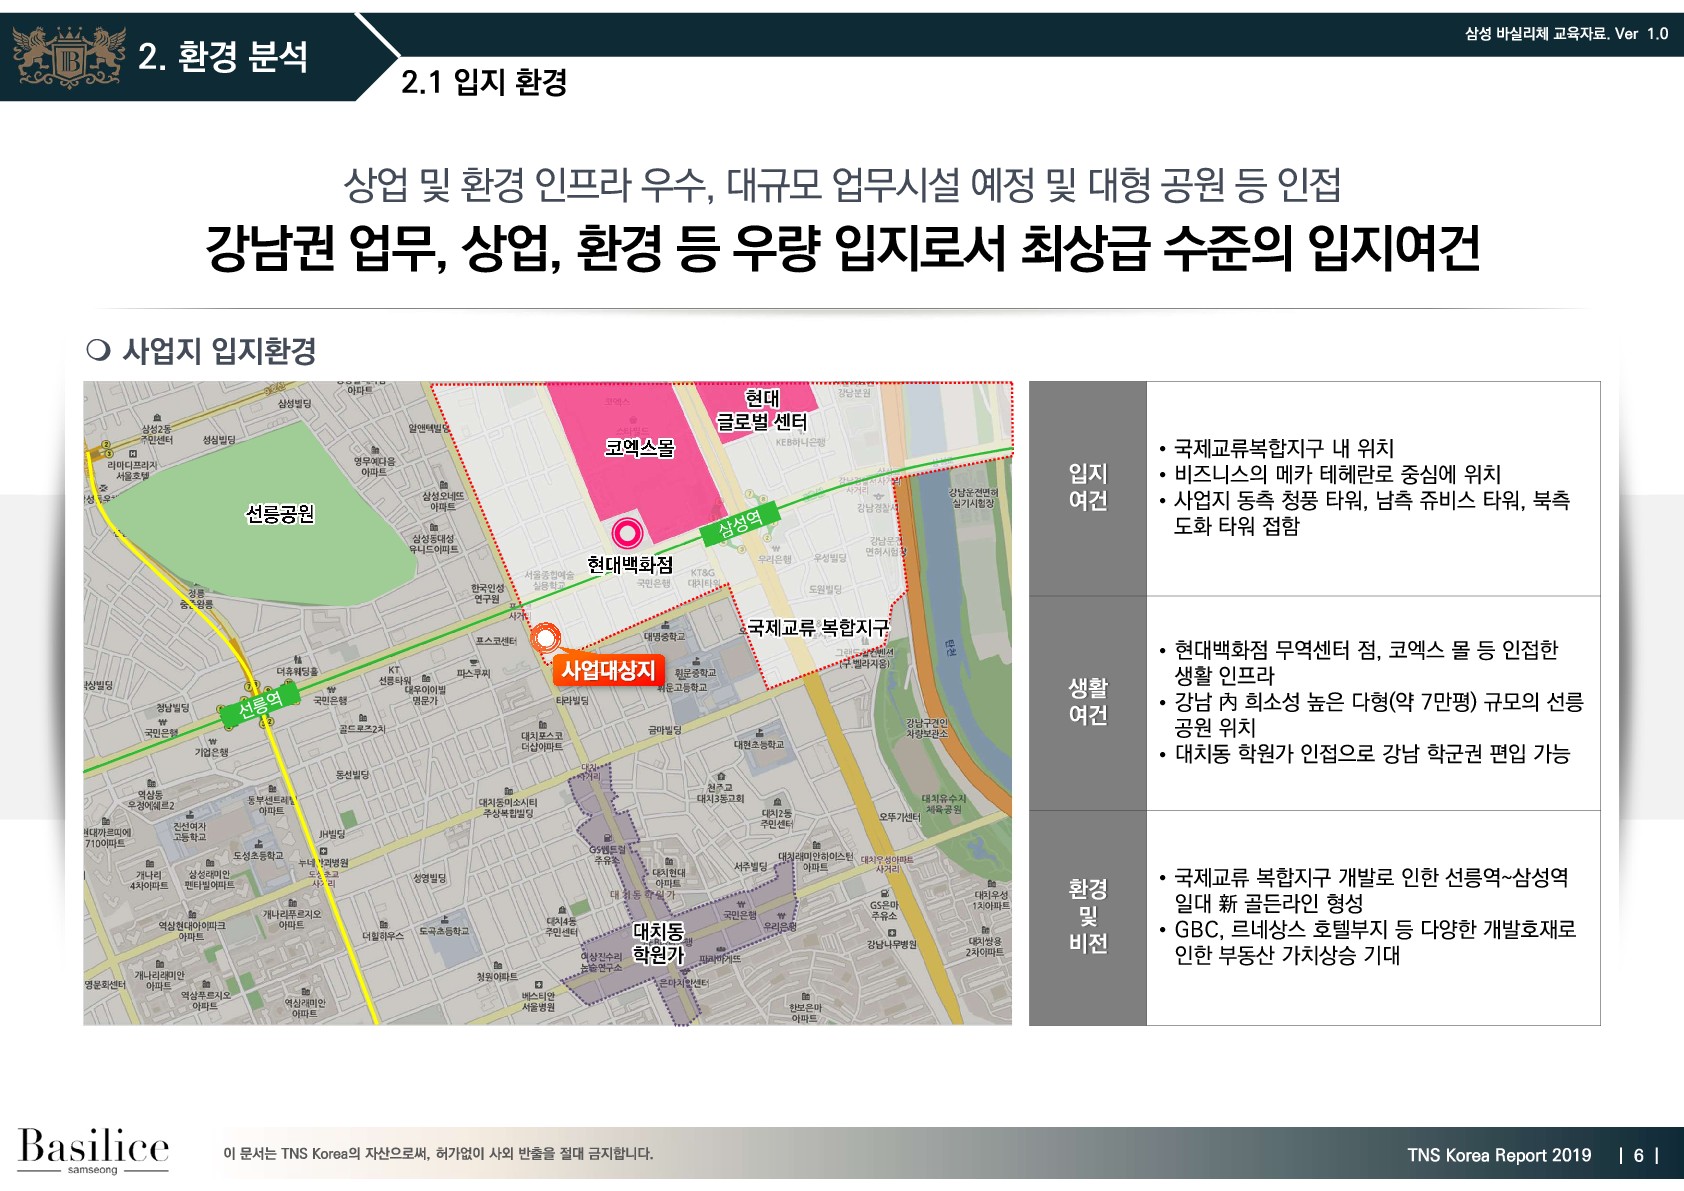Screen dimensions: 1684x1191
Task: Click the 한국인성연구원 label on the map
Action: 487,594
